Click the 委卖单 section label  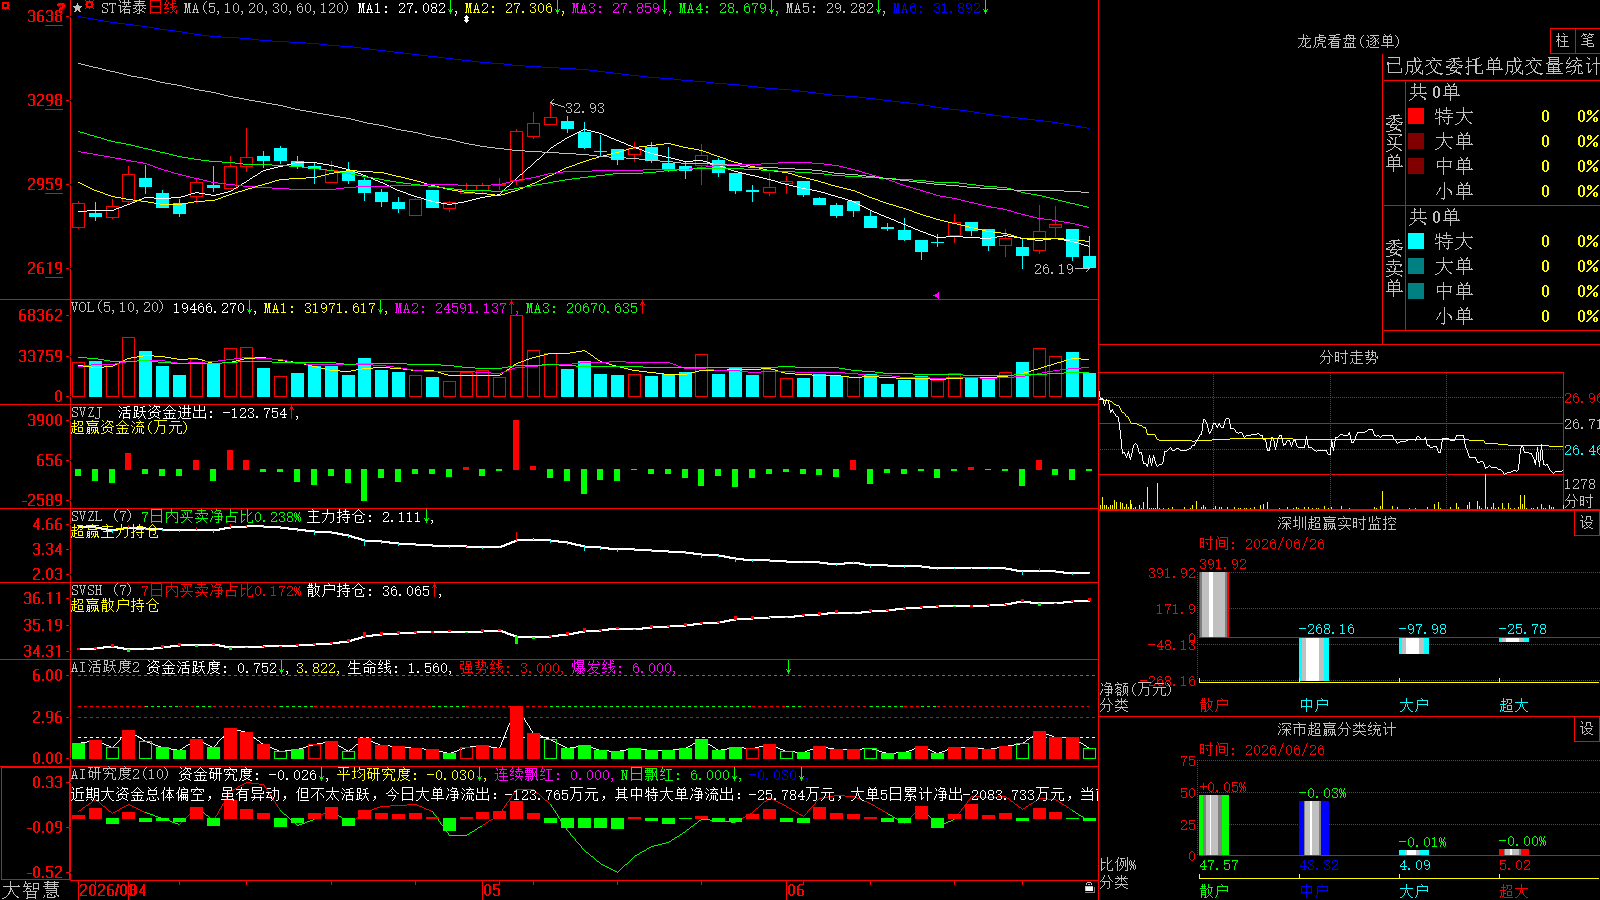click(1394, 267)
